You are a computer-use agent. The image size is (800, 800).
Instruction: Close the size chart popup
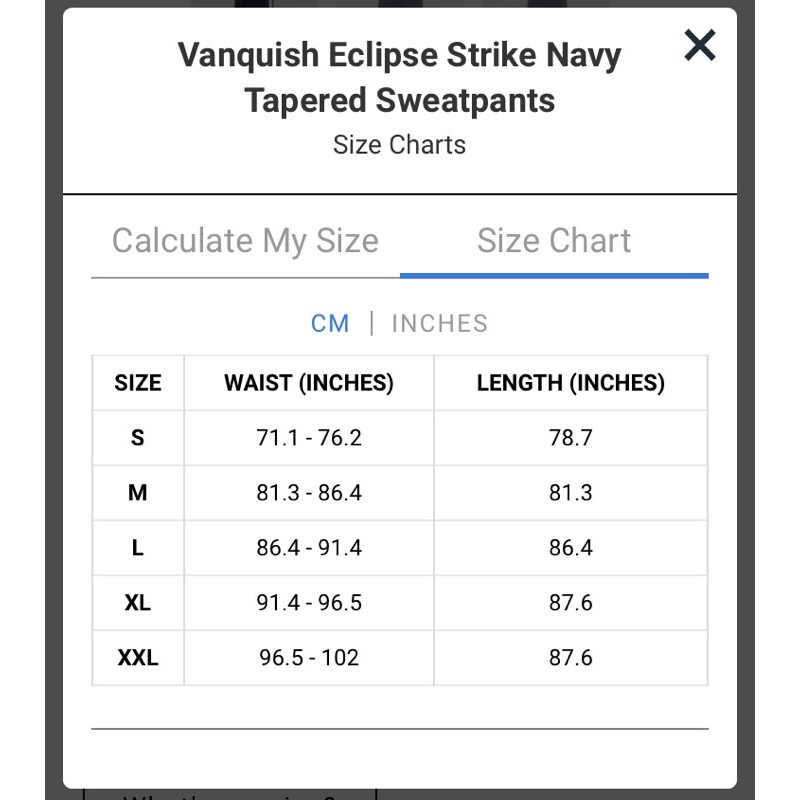tap(700, 45)
